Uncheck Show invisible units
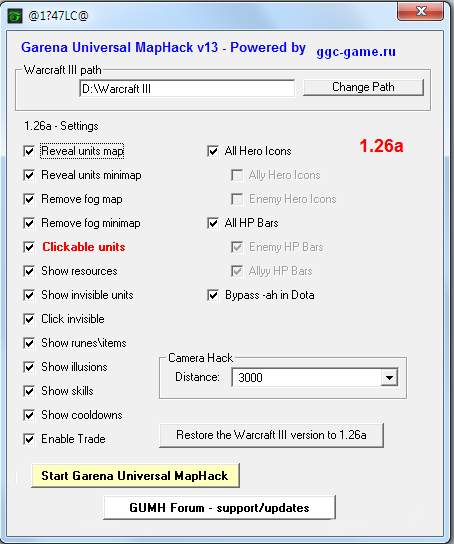The height and width of the screenshot is (544, 454). pyautogui.click(x=29, y=295)
